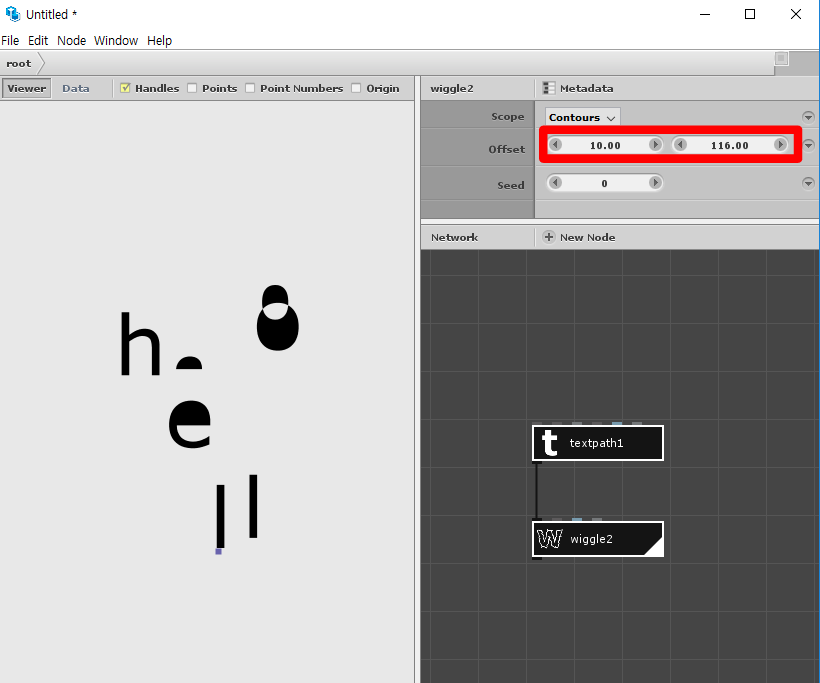820x683 pixels.
Task: Click the plus icon beside New Node
Action: tap(549, 237)
